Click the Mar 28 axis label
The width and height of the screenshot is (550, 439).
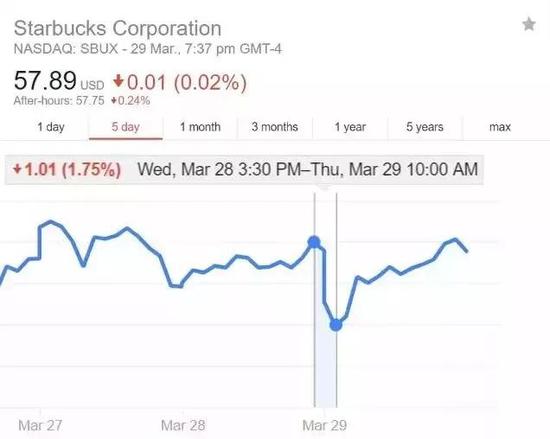point(183,425)
